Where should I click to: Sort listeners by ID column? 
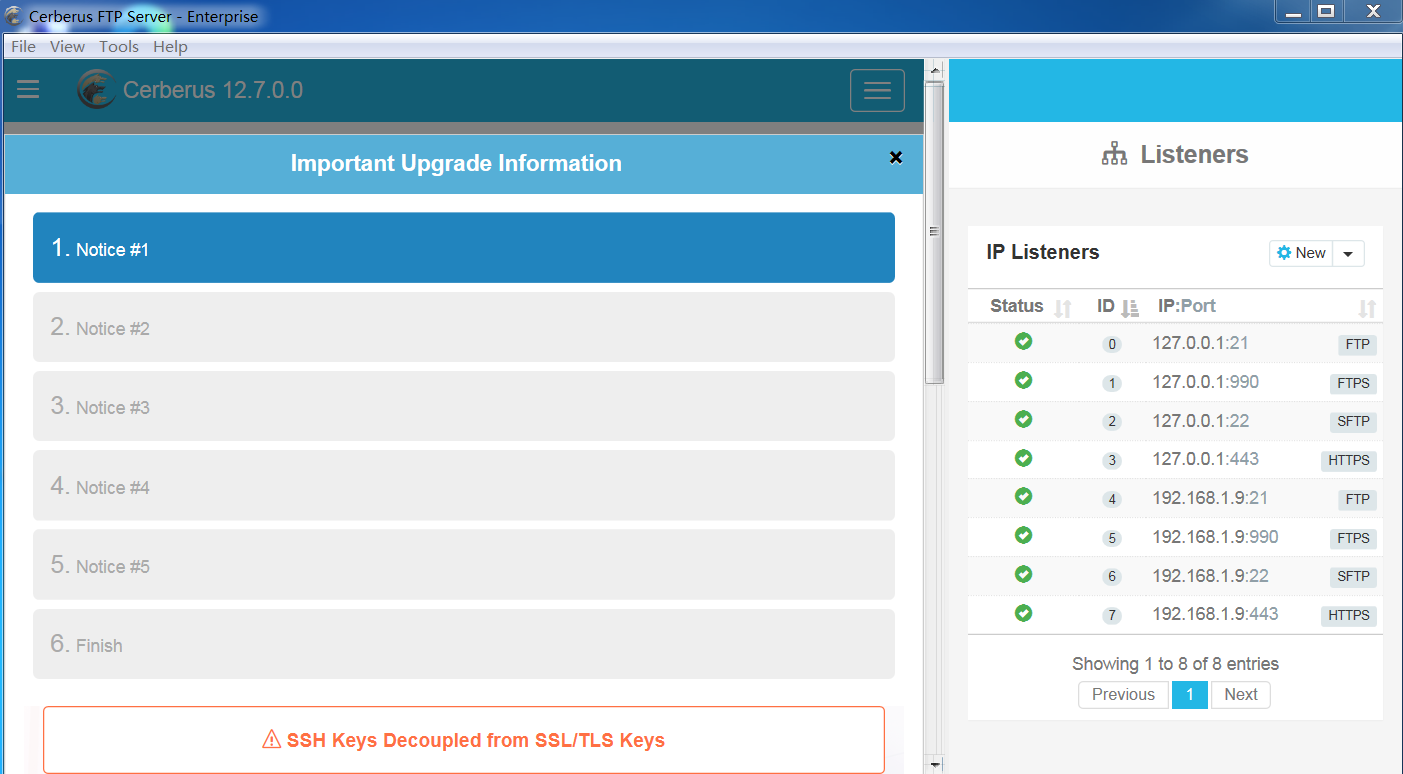[x=1118, y=307]
